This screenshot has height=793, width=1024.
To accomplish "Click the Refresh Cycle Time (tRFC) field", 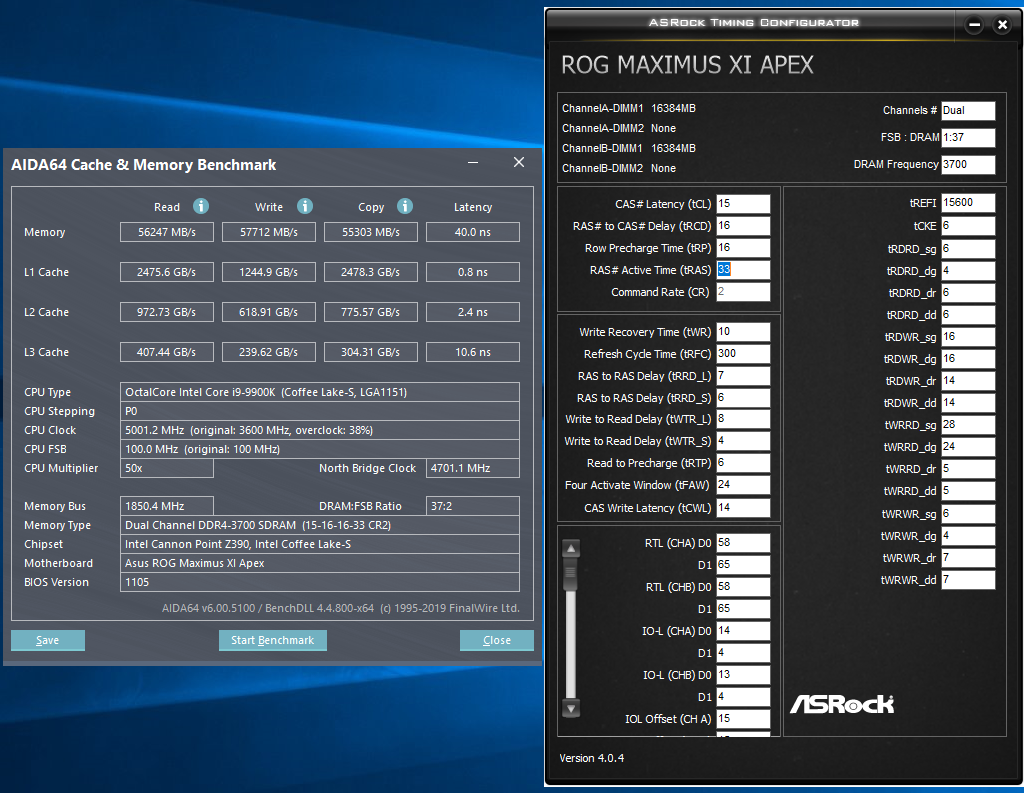I will [743, 354].
